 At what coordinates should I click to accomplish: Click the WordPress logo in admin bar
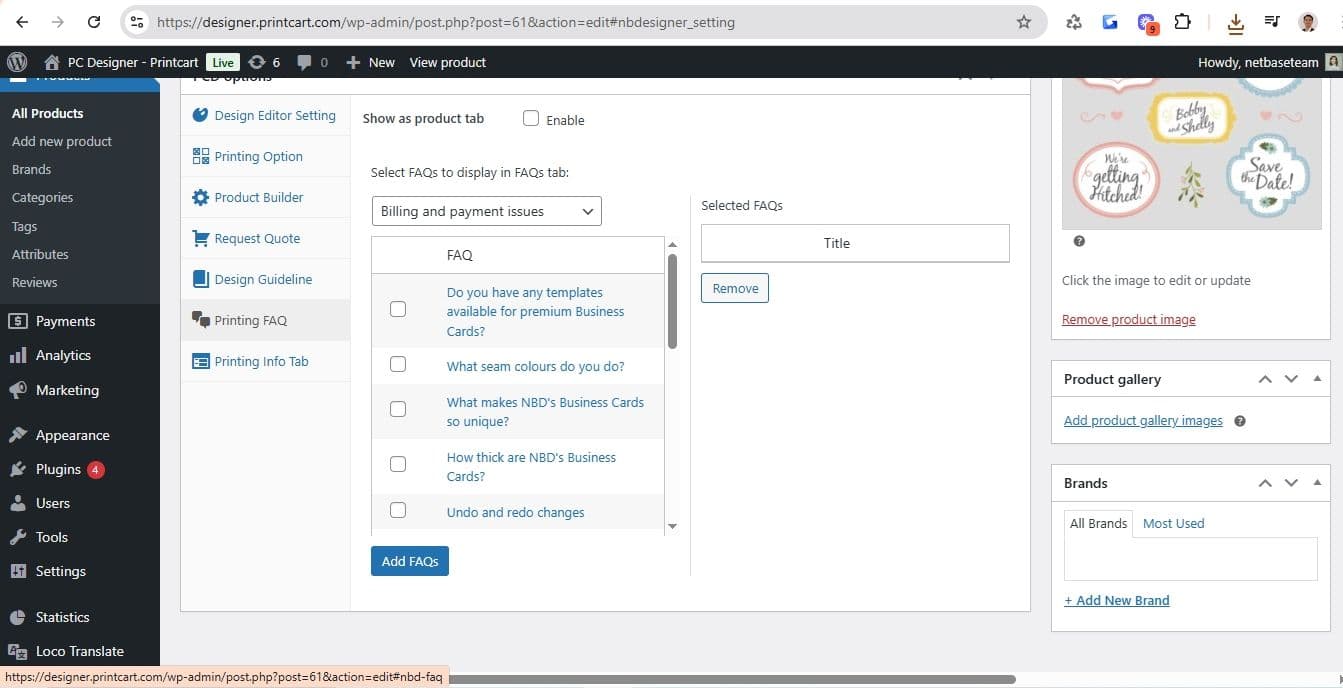tap(16, 62)
